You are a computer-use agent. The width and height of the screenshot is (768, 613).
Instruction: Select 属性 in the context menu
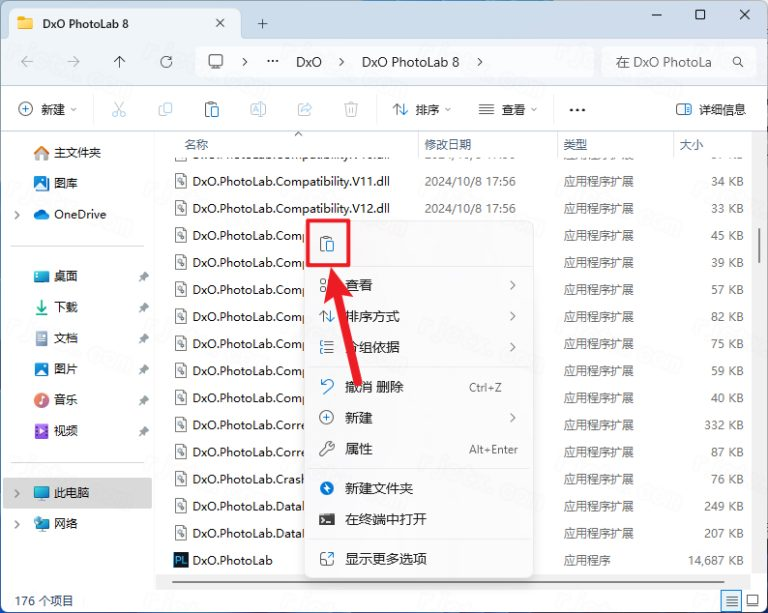pos(358,449)
